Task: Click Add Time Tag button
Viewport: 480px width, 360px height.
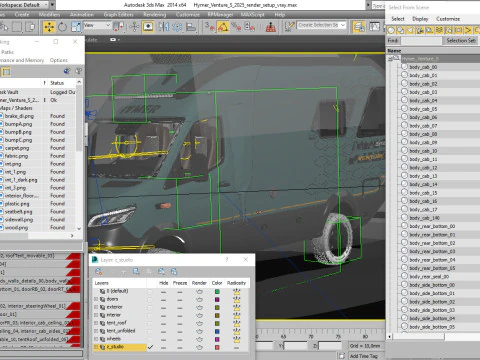Action: (364, 356)
